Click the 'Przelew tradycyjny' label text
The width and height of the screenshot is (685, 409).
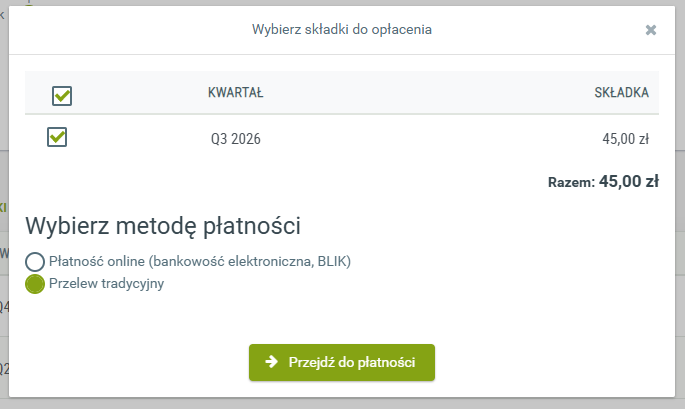[106, 284]
